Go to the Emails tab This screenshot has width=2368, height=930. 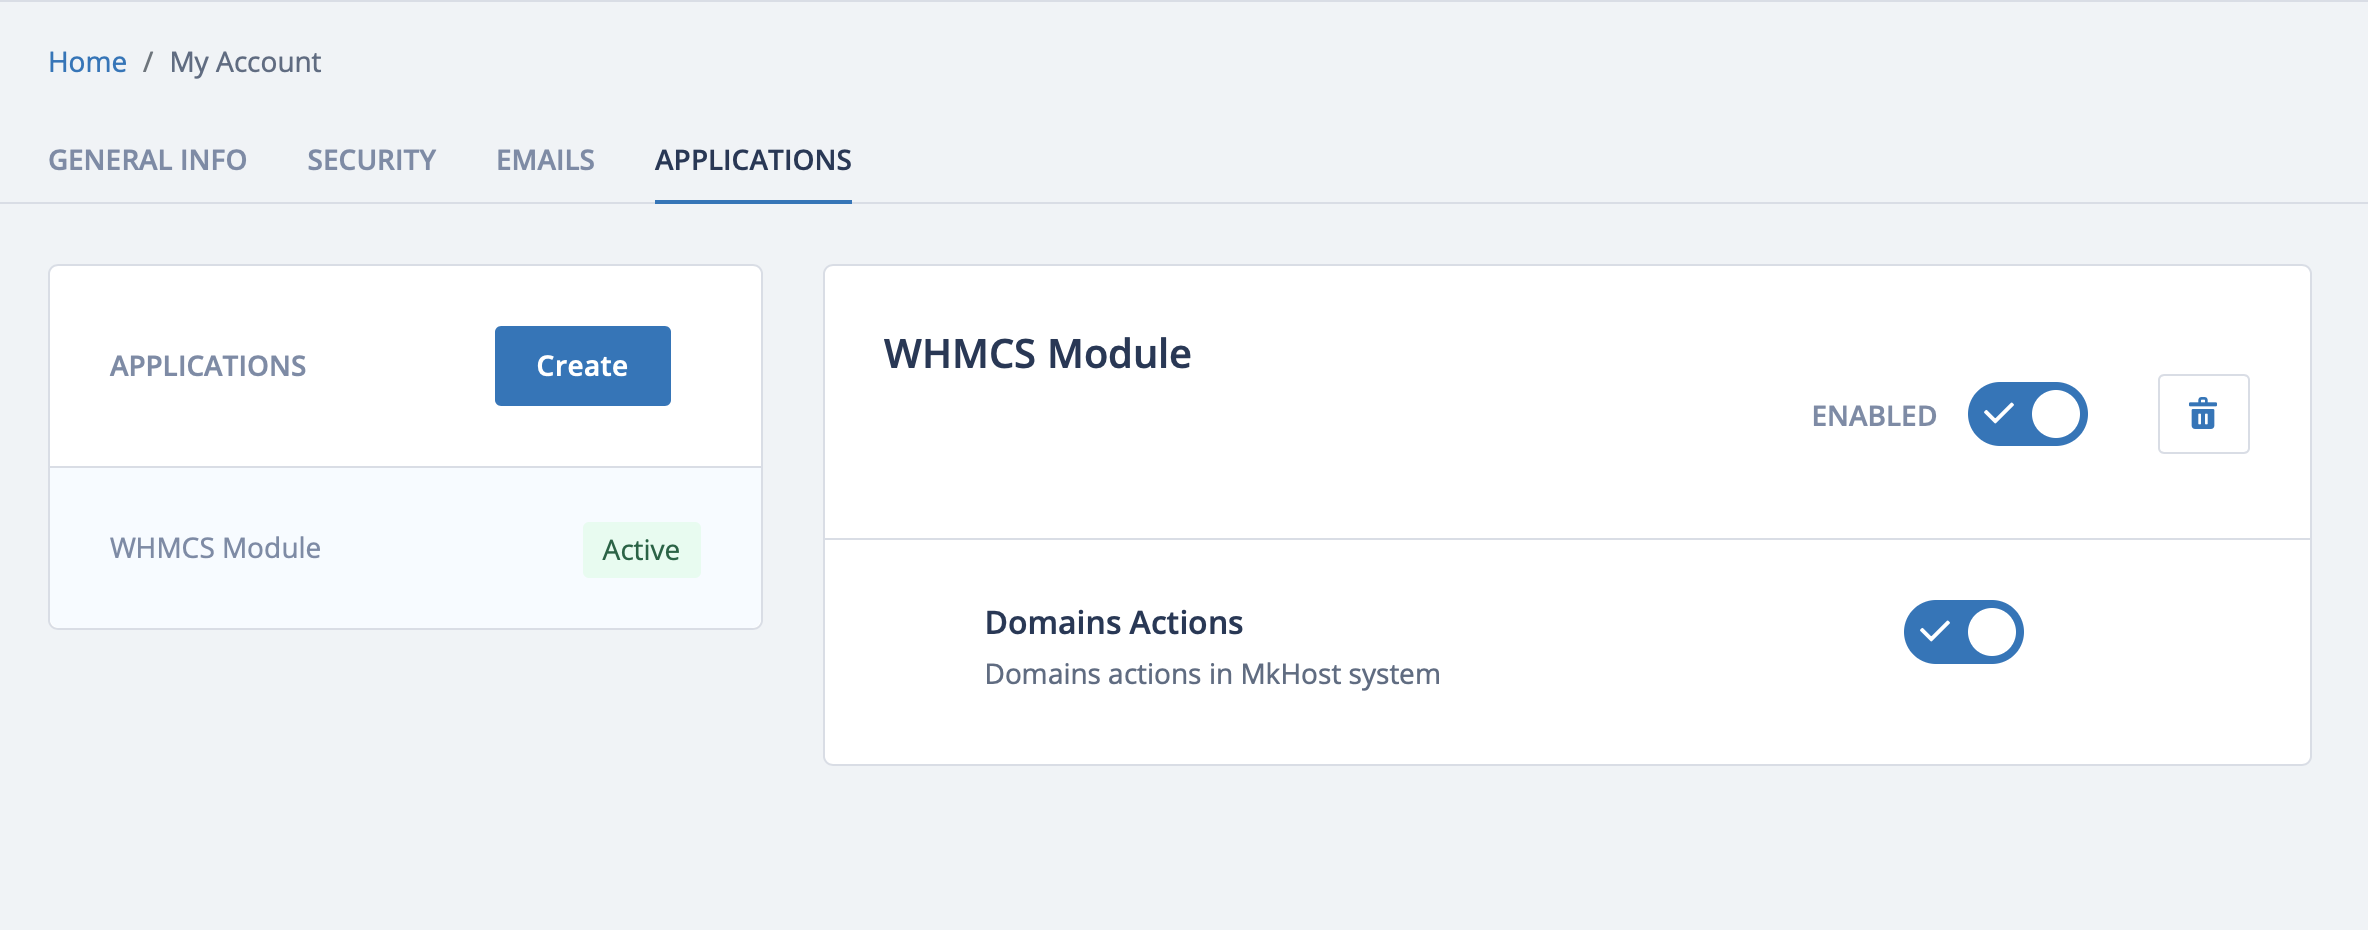pos(545,160)
